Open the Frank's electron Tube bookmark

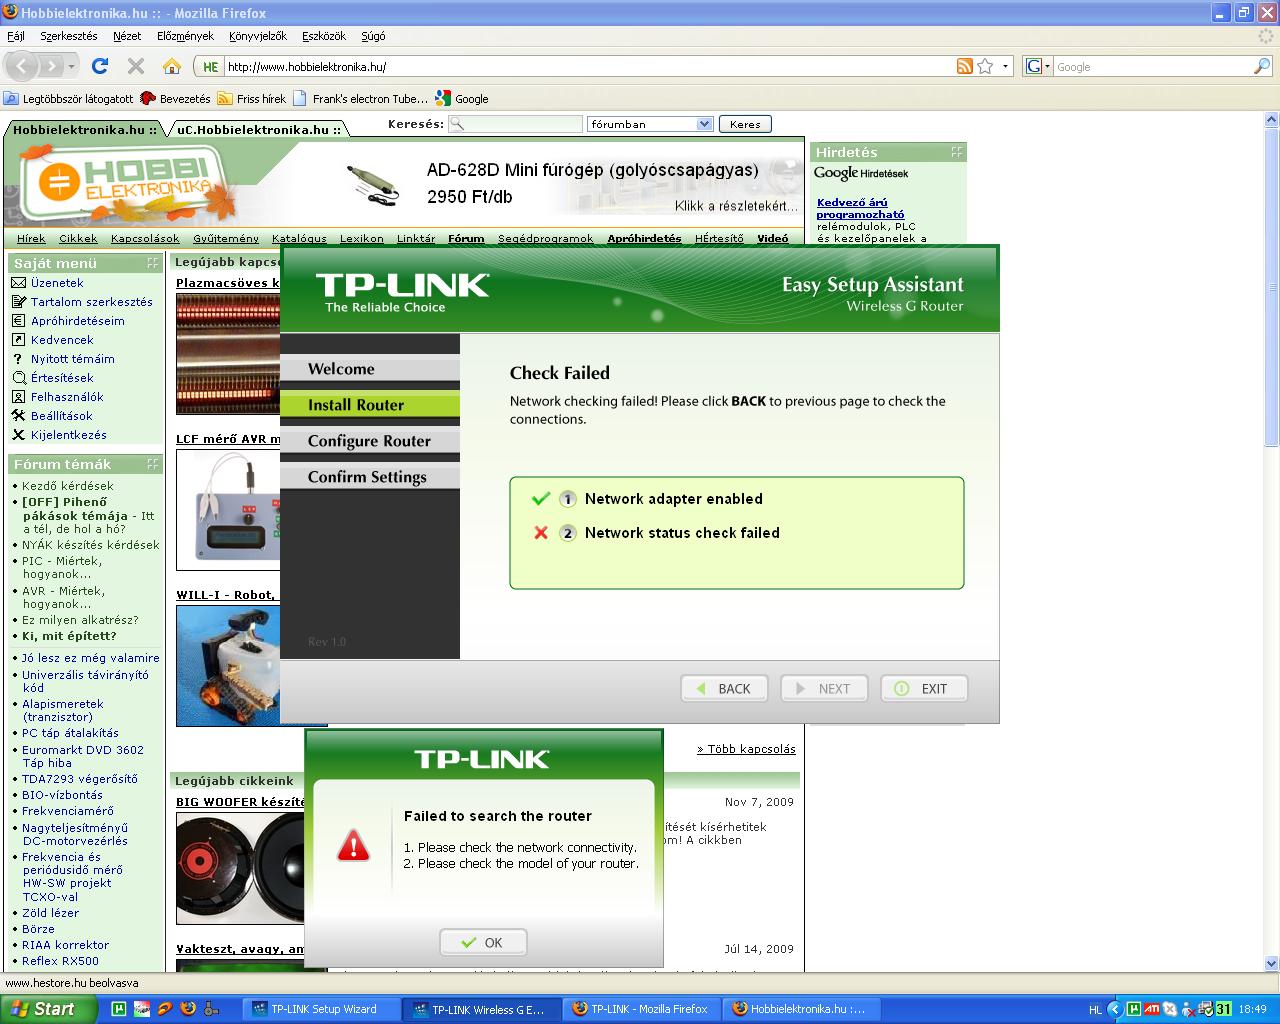tap(360, 99)
